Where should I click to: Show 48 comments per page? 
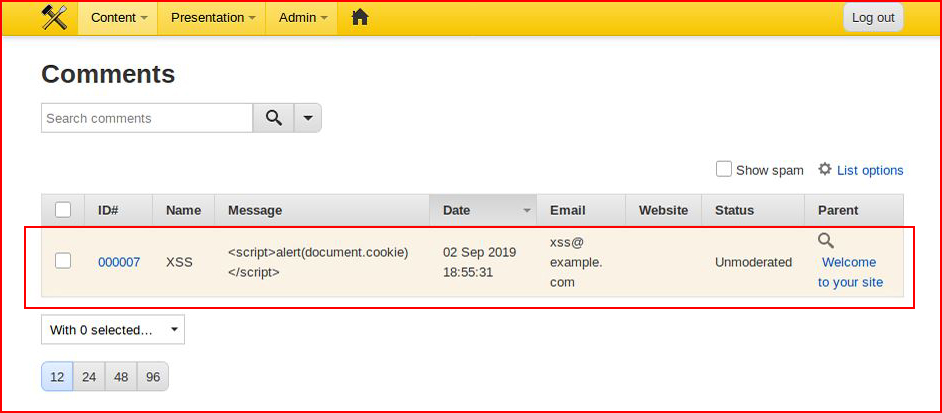(121, 377)
